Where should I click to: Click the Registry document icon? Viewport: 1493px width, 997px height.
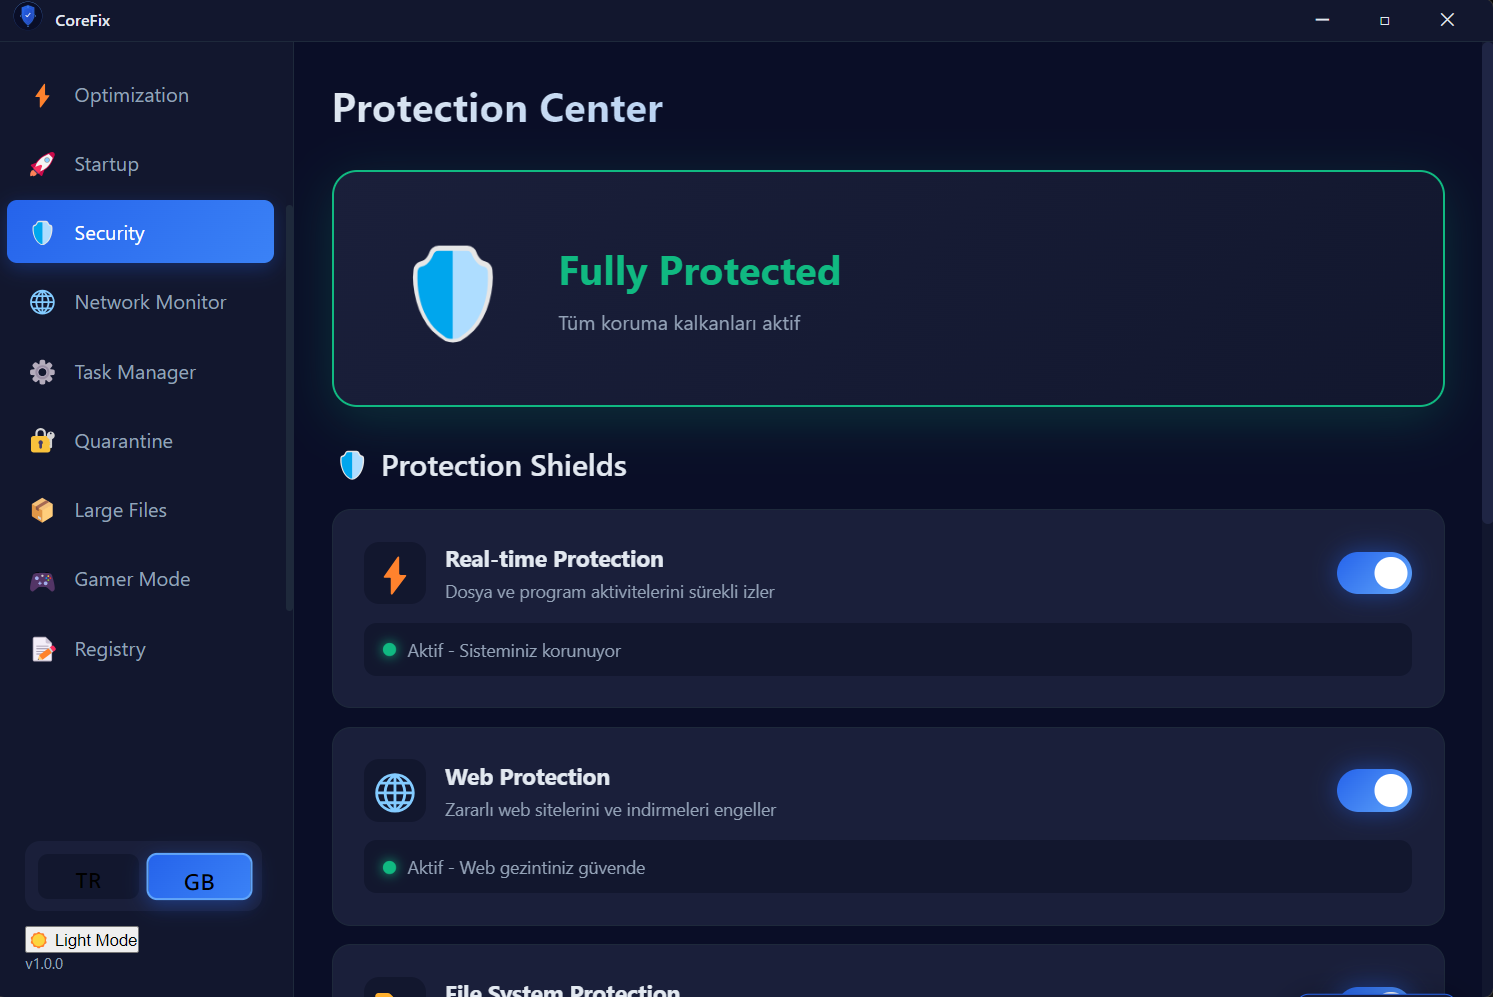pyautogui.click(x=42, y=649)
